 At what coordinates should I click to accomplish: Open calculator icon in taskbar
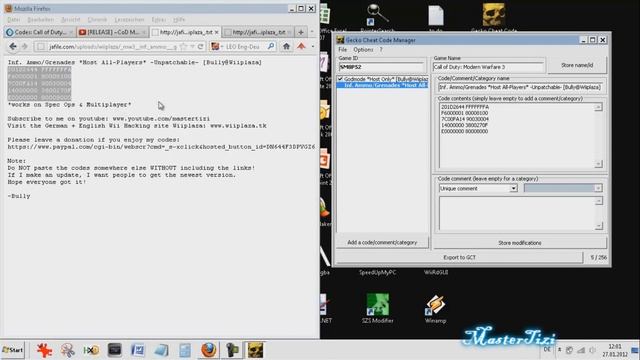[x=184, y=350]
